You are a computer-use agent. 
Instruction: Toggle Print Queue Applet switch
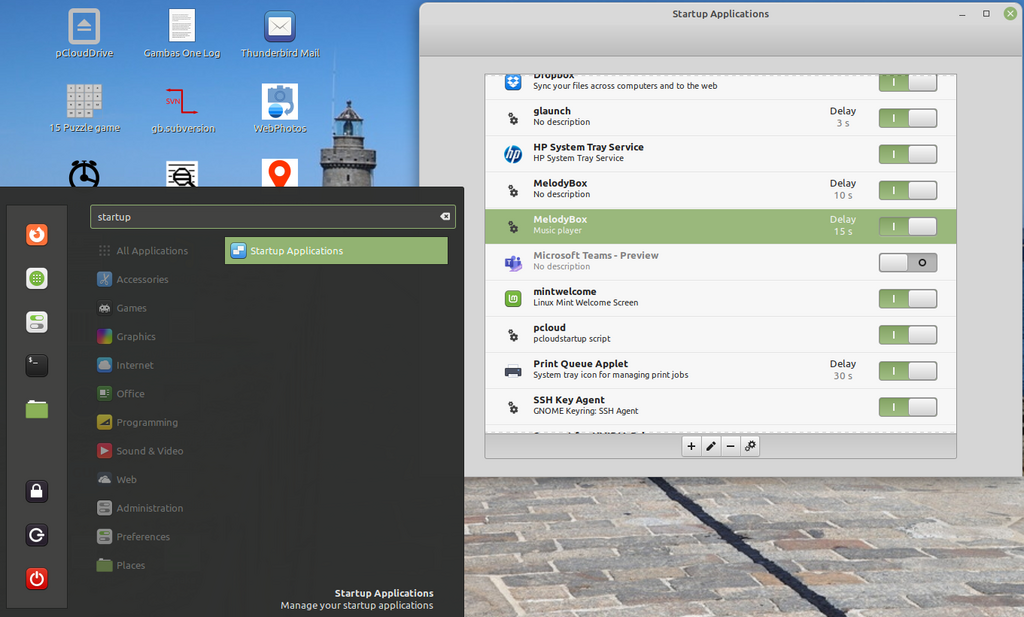[908, 371]
